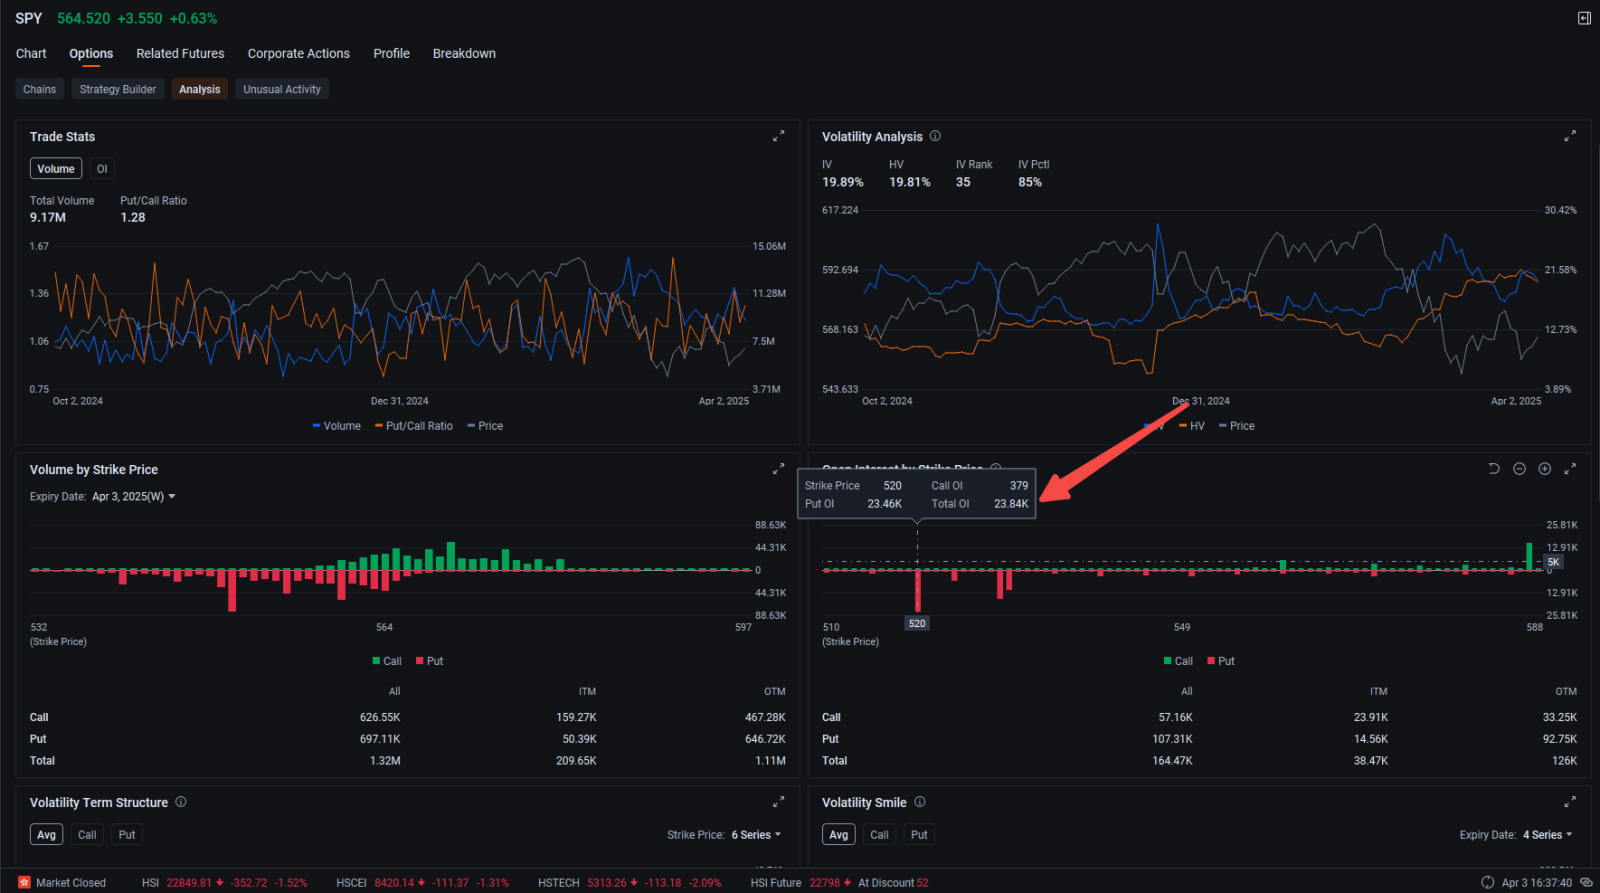
Task: Toggle Put/Call Ratio series in legend
Action: pyautogui.click(x=414, y=426)
